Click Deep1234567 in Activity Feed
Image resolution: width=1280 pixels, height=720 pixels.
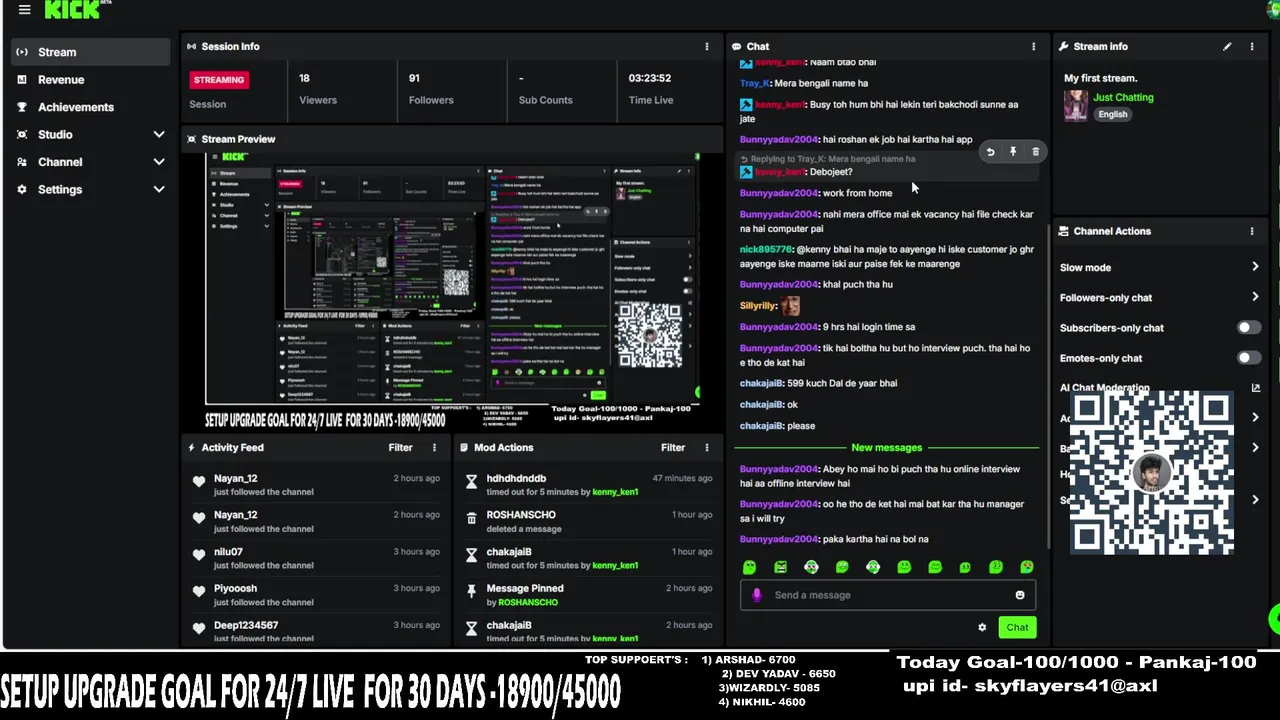pos(246,625)
